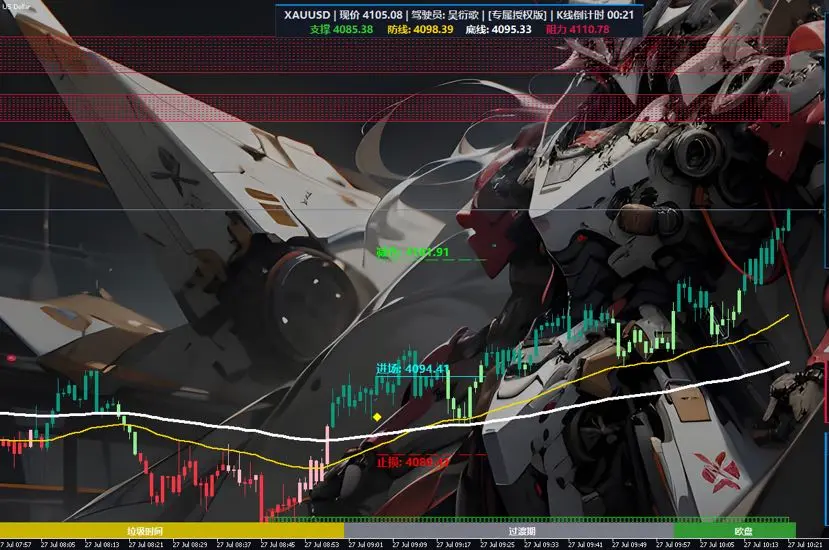Click the green 支撑 4085.38 support value
This screenshot has width=829, height=550.
pos(341,30)
